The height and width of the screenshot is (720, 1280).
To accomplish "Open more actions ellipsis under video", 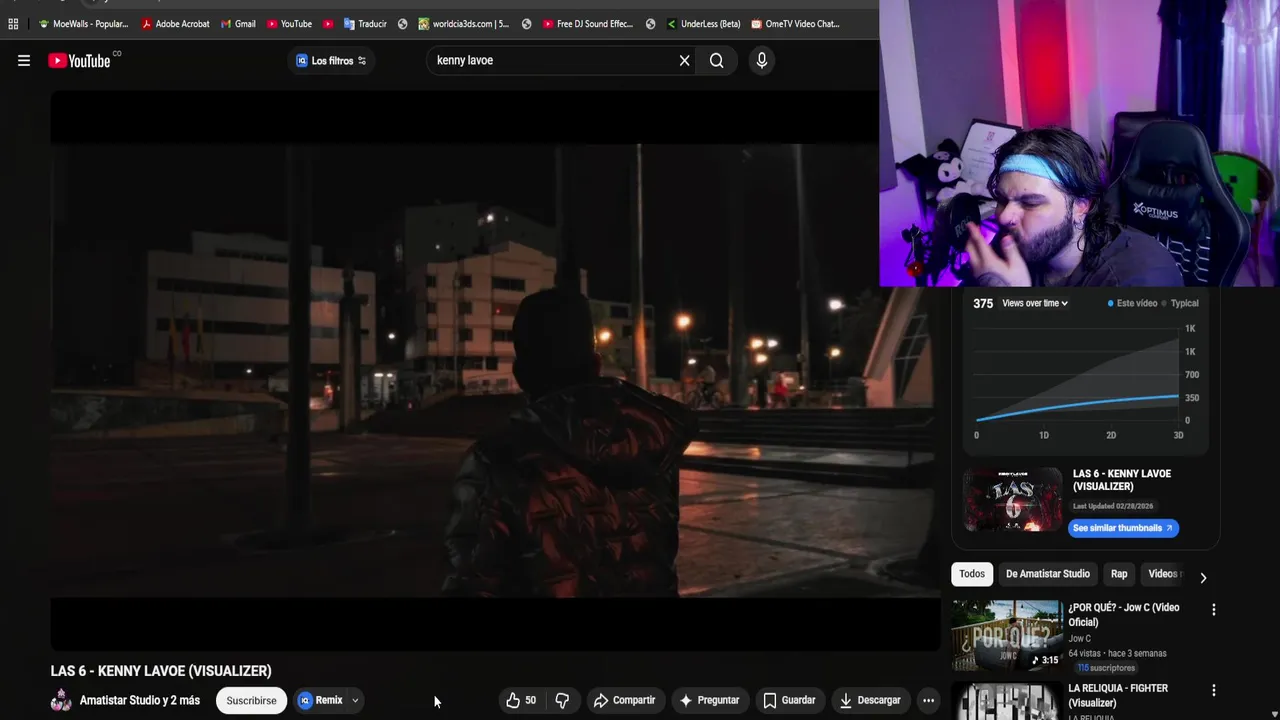I will [929, 701].
